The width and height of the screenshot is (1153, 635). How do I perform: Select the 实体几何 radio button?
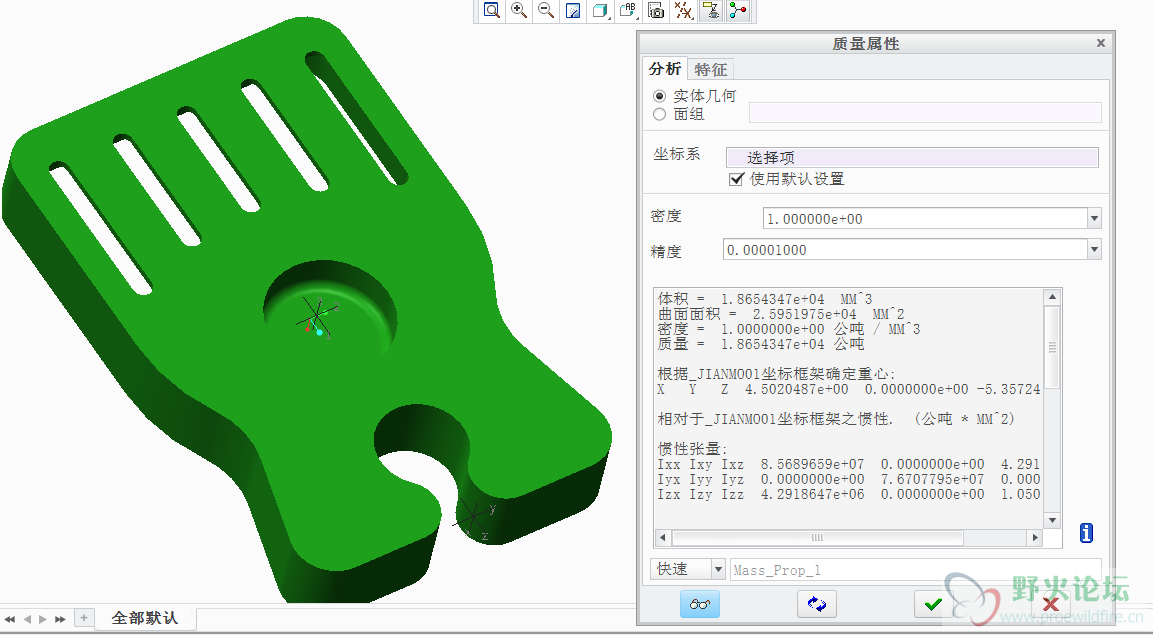(x=660, y=96)
